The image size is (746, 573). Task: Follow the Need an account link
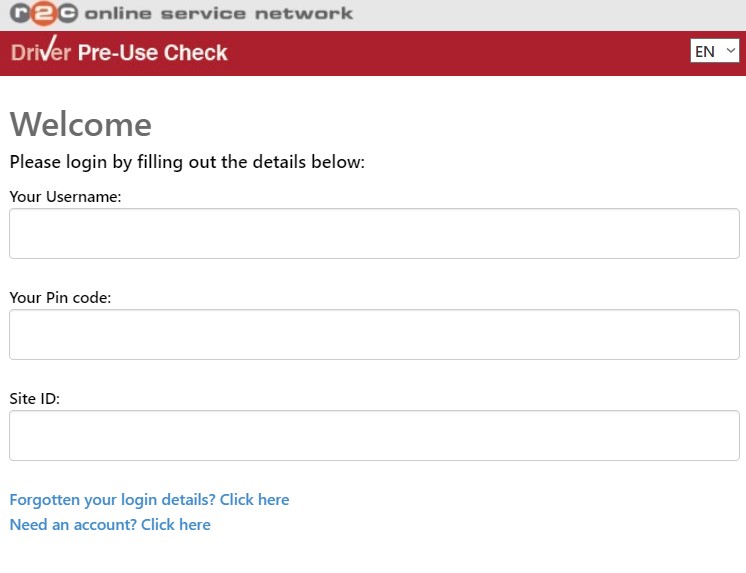[x=110, y=525]
